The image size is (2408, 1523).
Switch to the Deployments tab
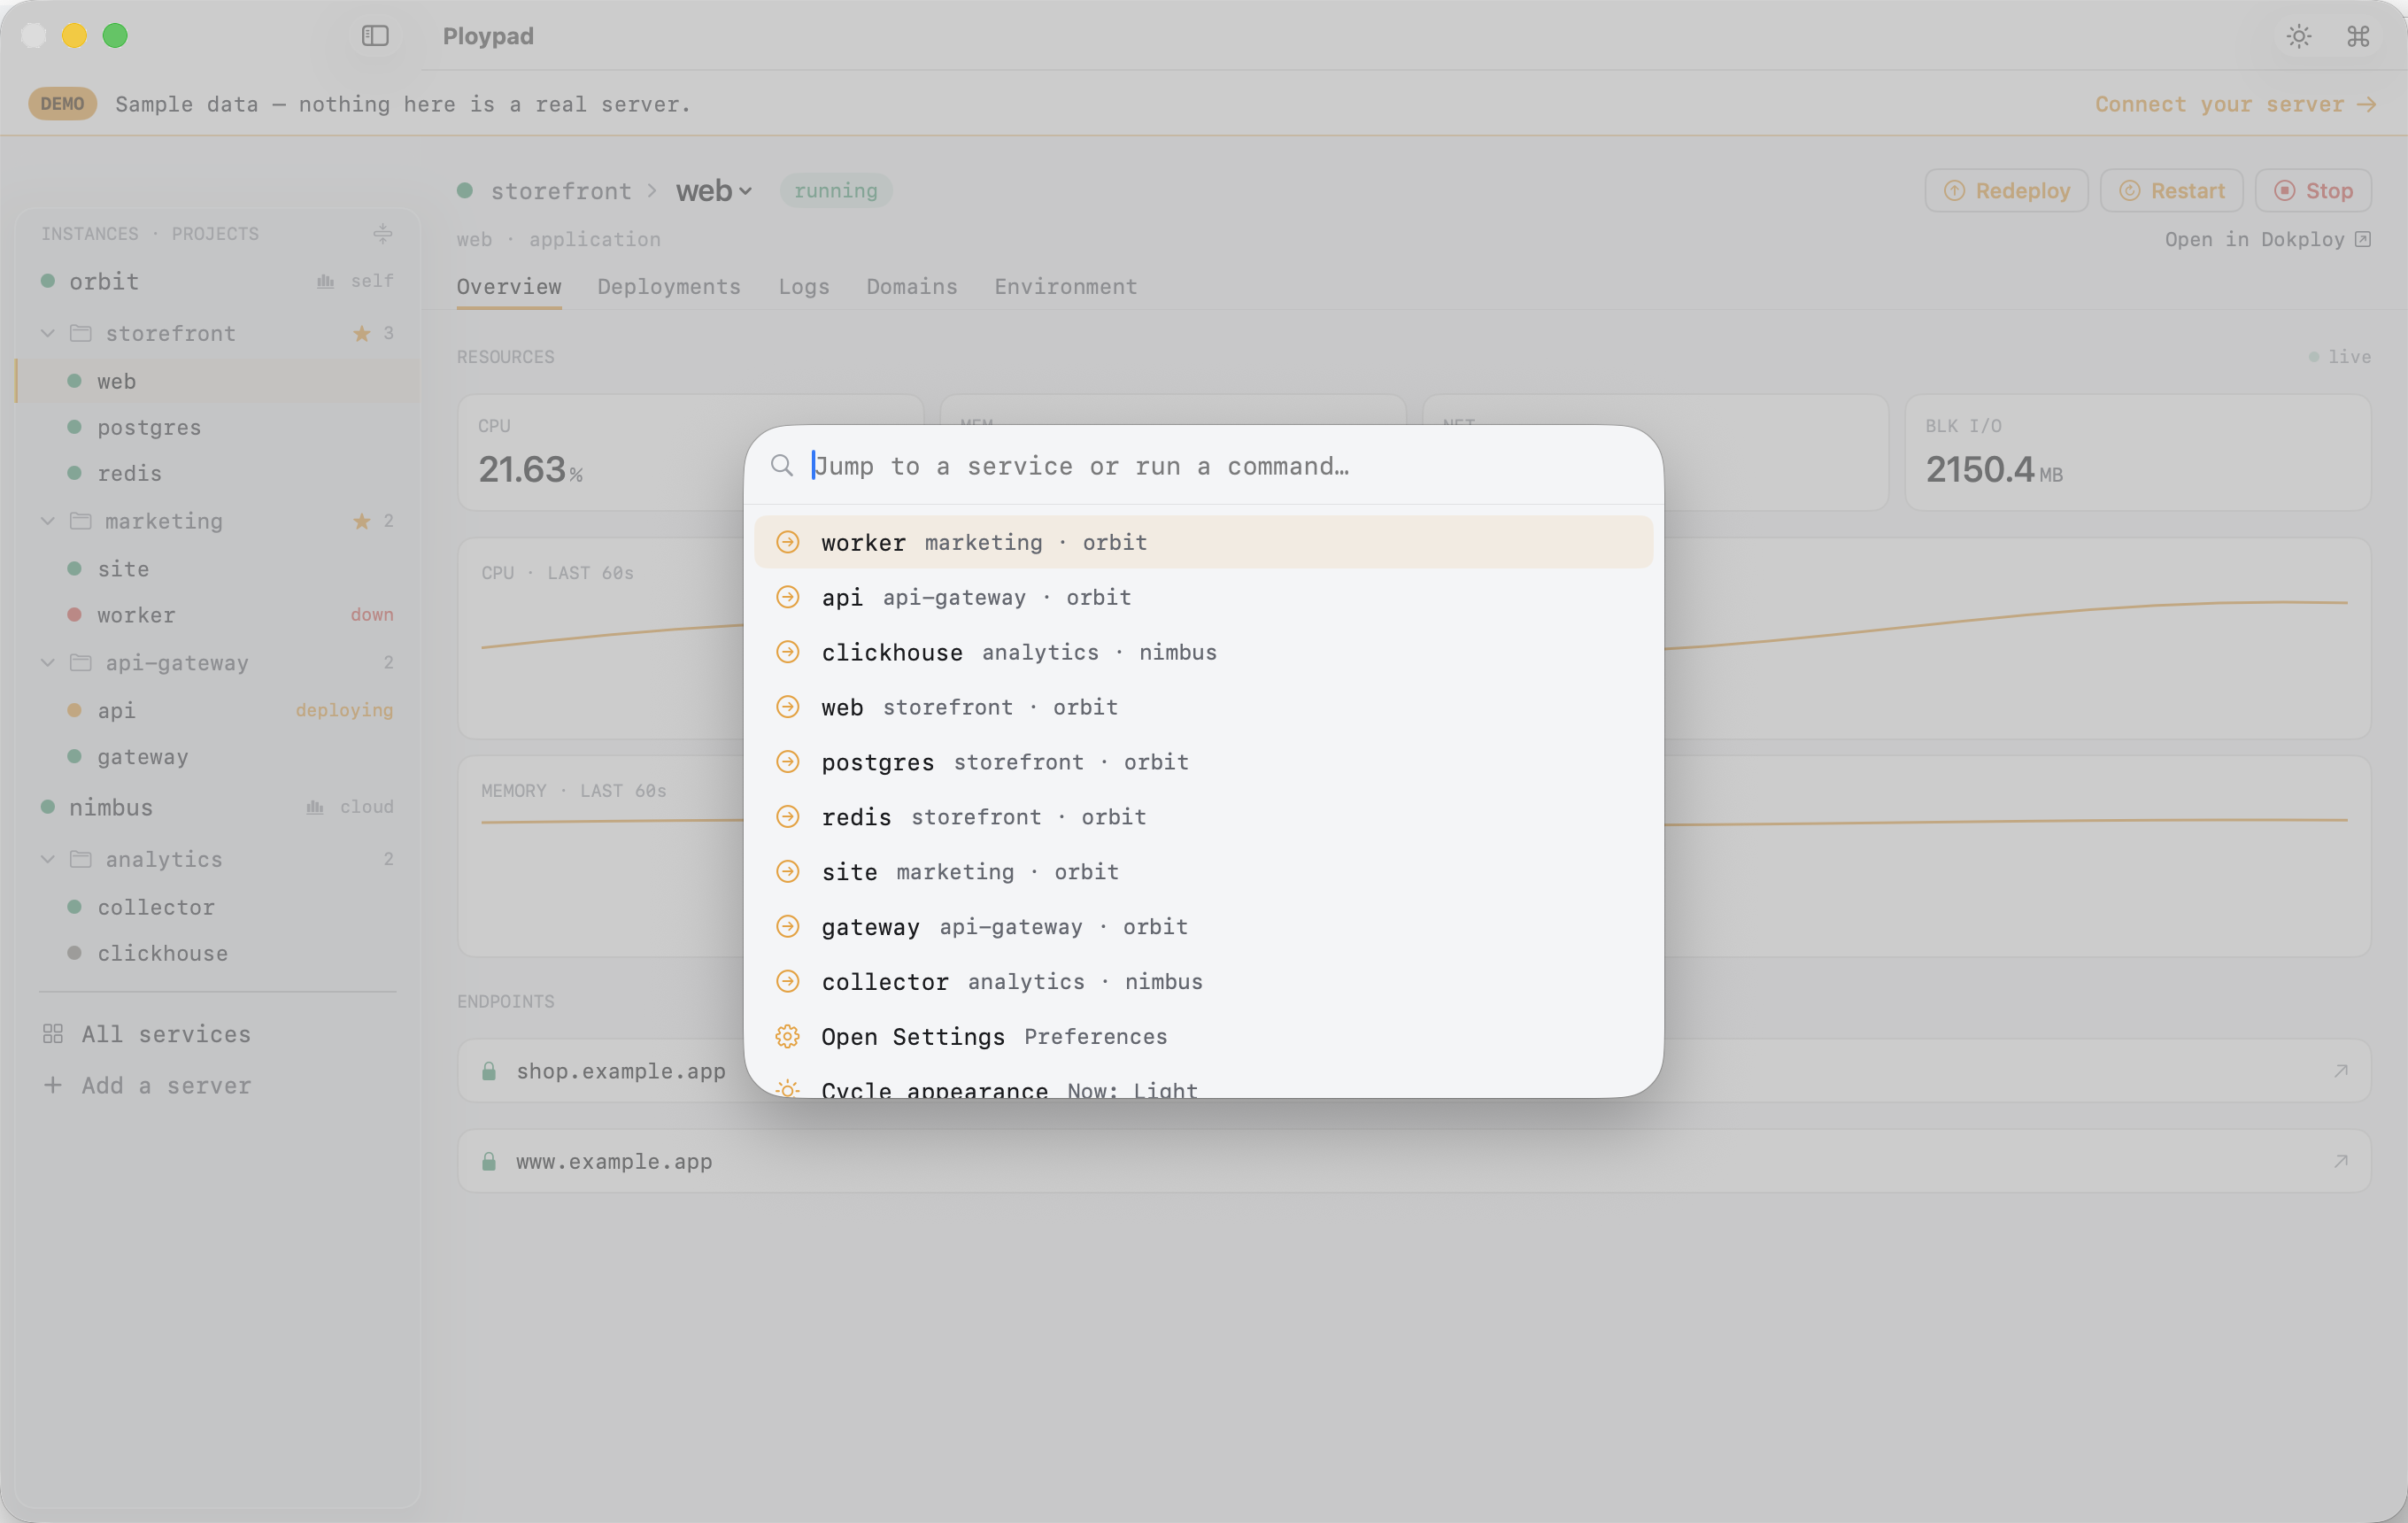669,287
